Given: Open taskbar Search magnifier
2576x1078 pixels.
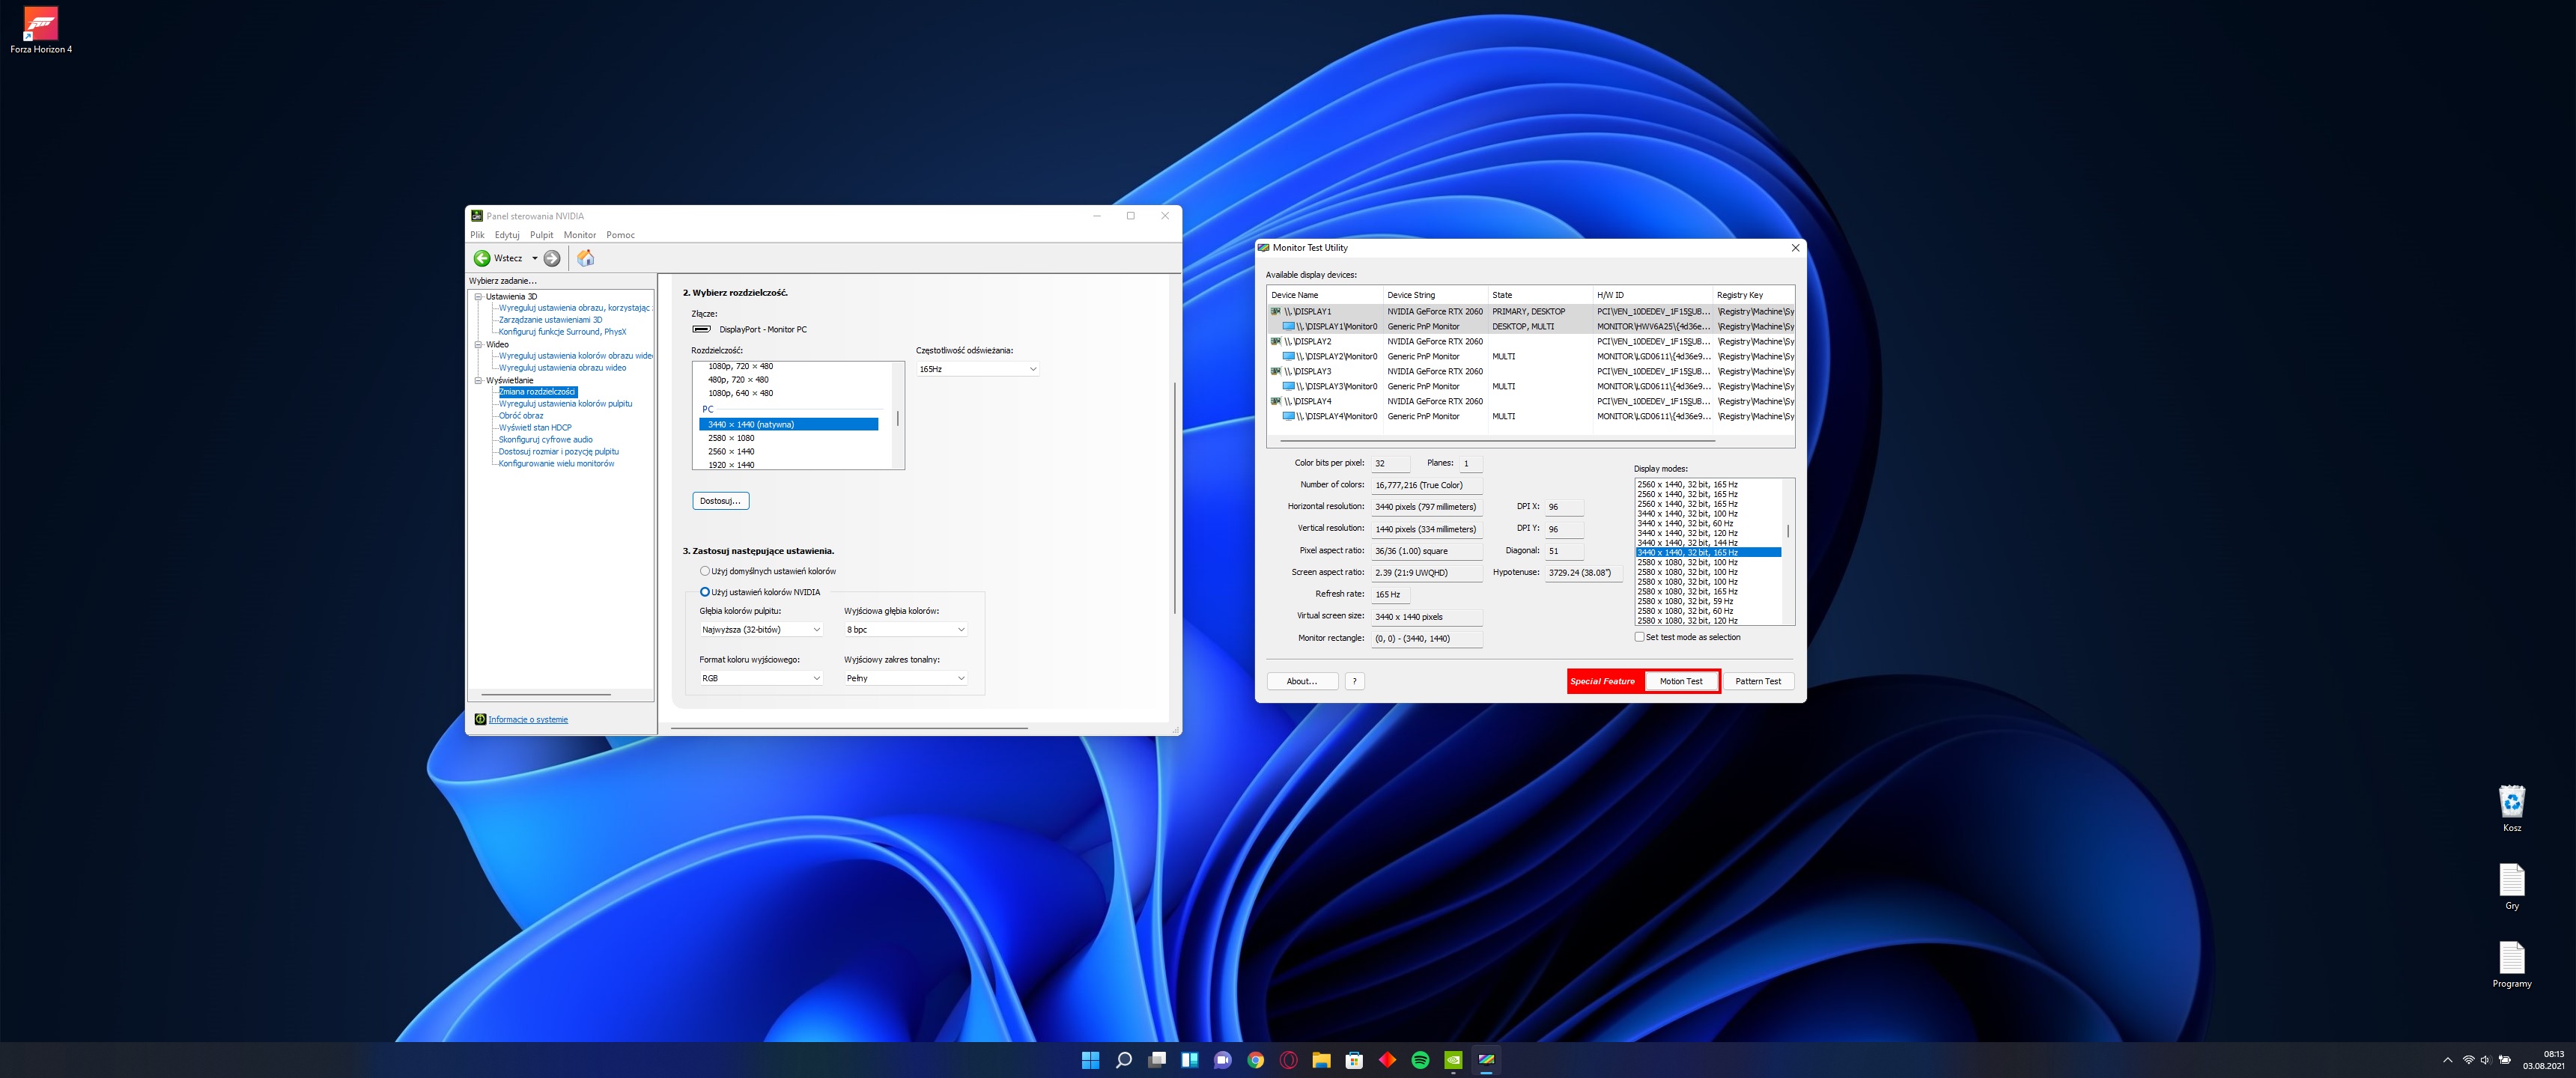Looking at the screenshot, I should (1123, 1060).
